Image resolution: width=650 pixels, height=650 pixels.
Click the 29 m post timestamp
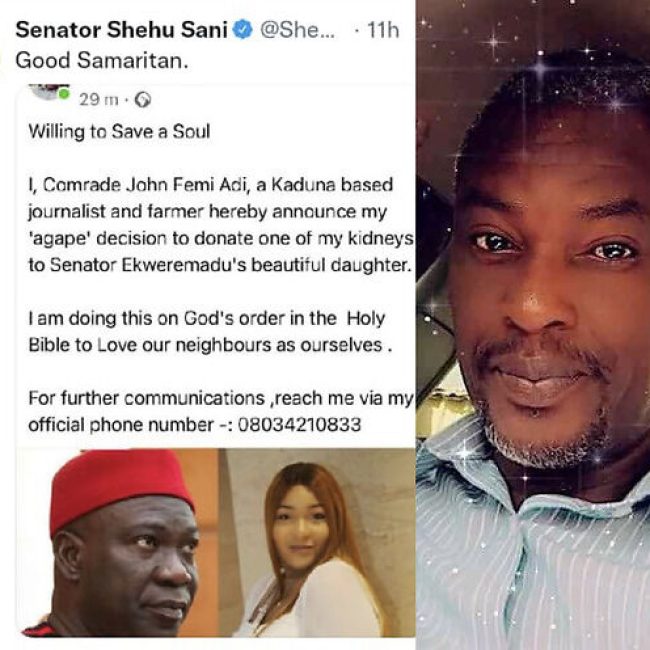pyautogui.click(x=99, y=100)
